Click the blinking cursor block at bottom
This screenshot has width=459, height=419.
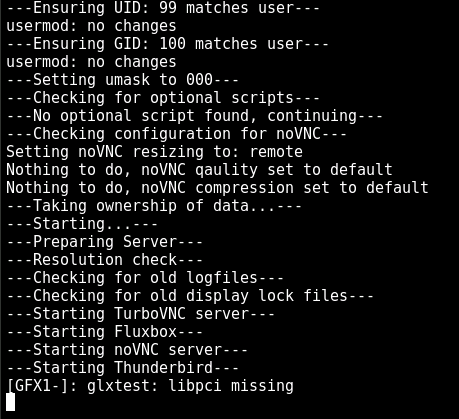click(x=11, y=402)
